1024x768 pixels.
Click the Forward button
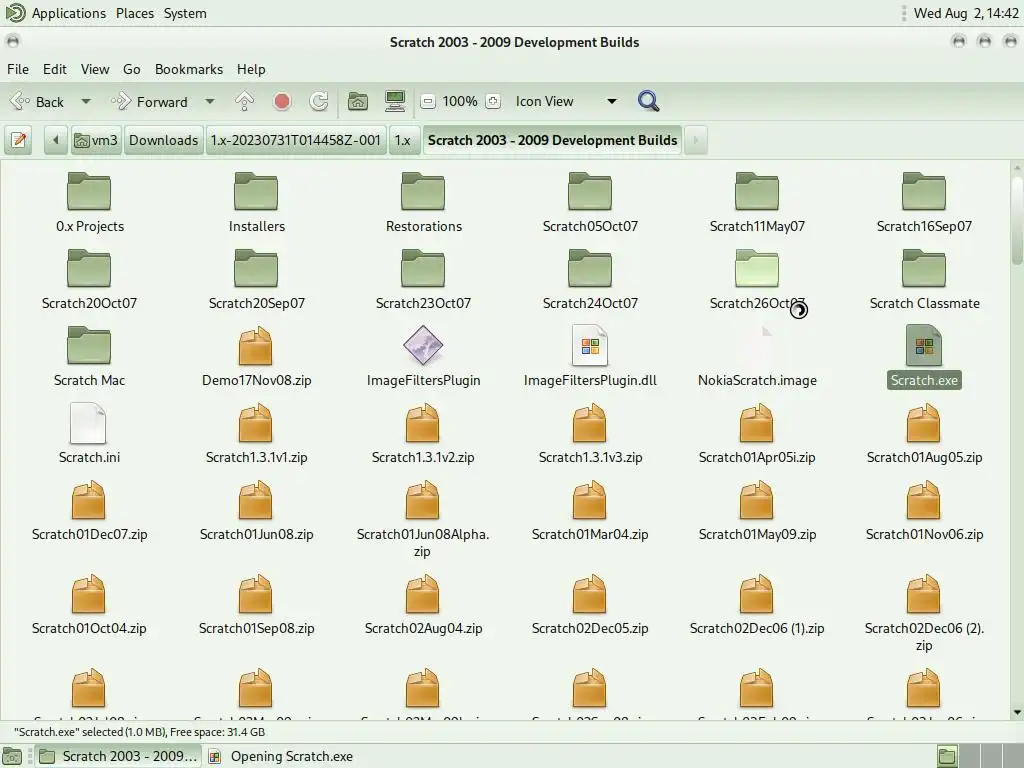(x=150, y=101)
